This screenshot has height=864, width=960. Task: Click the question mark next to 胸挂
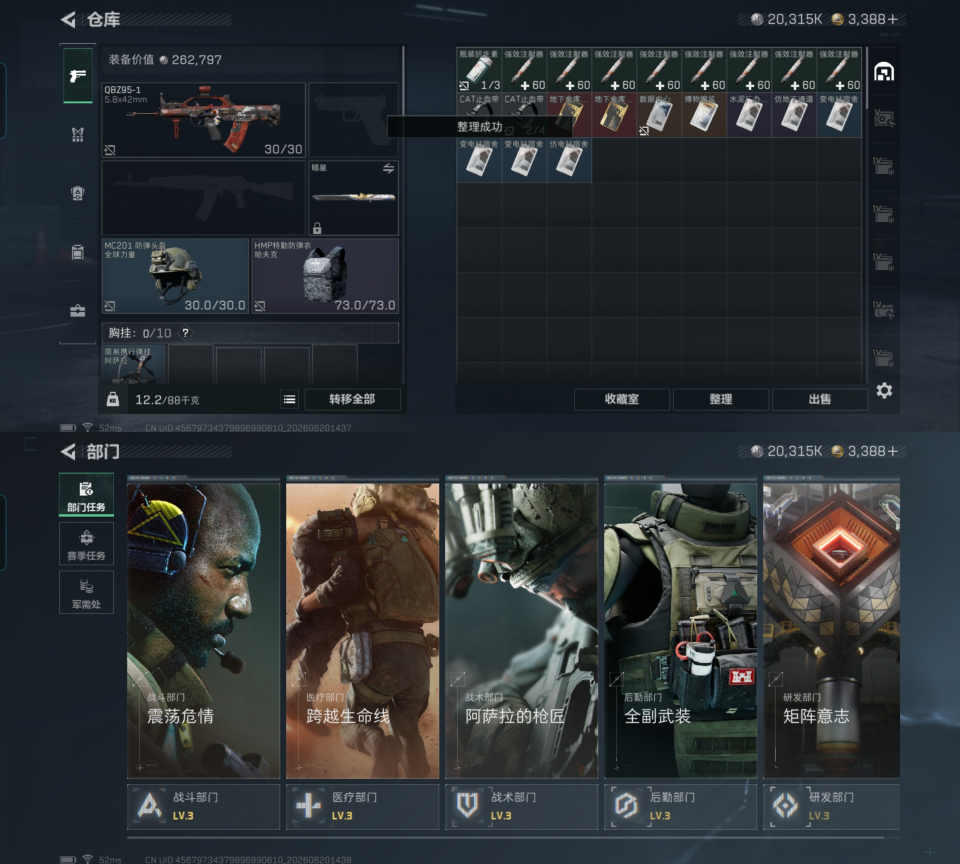tap(186, 332)
